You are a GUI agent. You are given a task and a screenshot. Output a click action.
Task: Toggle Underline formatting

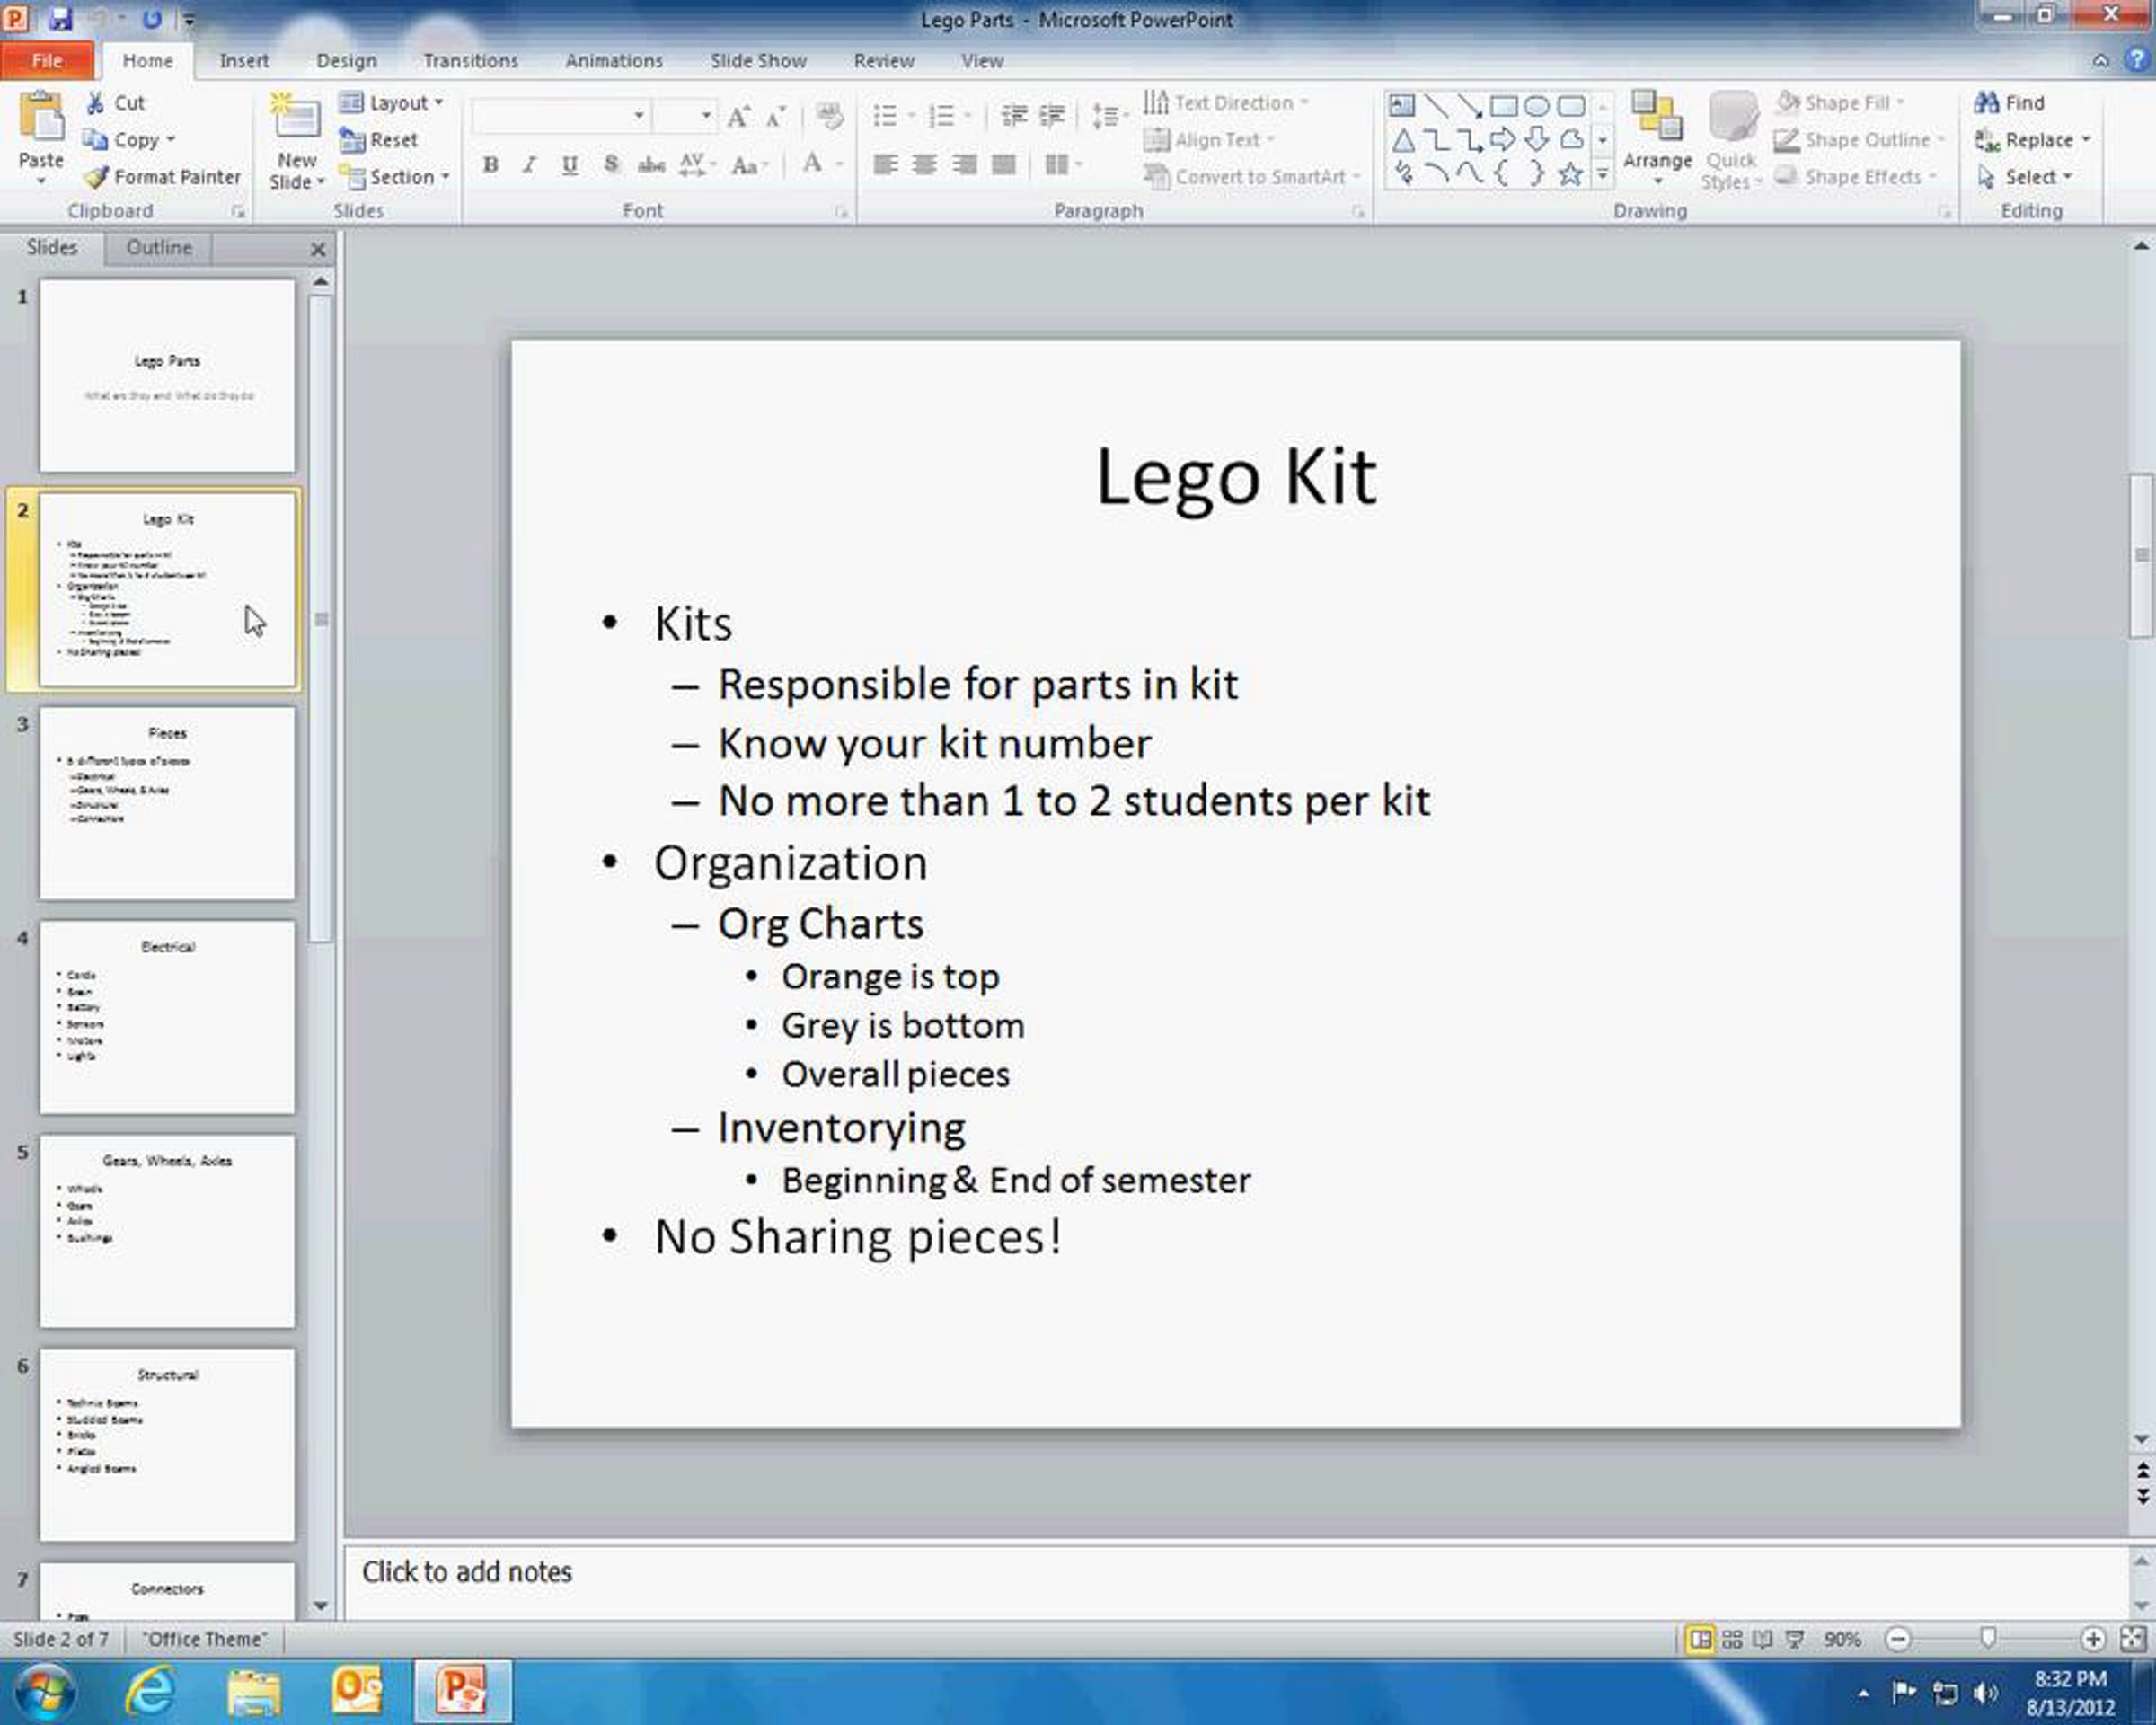(569, 165)
